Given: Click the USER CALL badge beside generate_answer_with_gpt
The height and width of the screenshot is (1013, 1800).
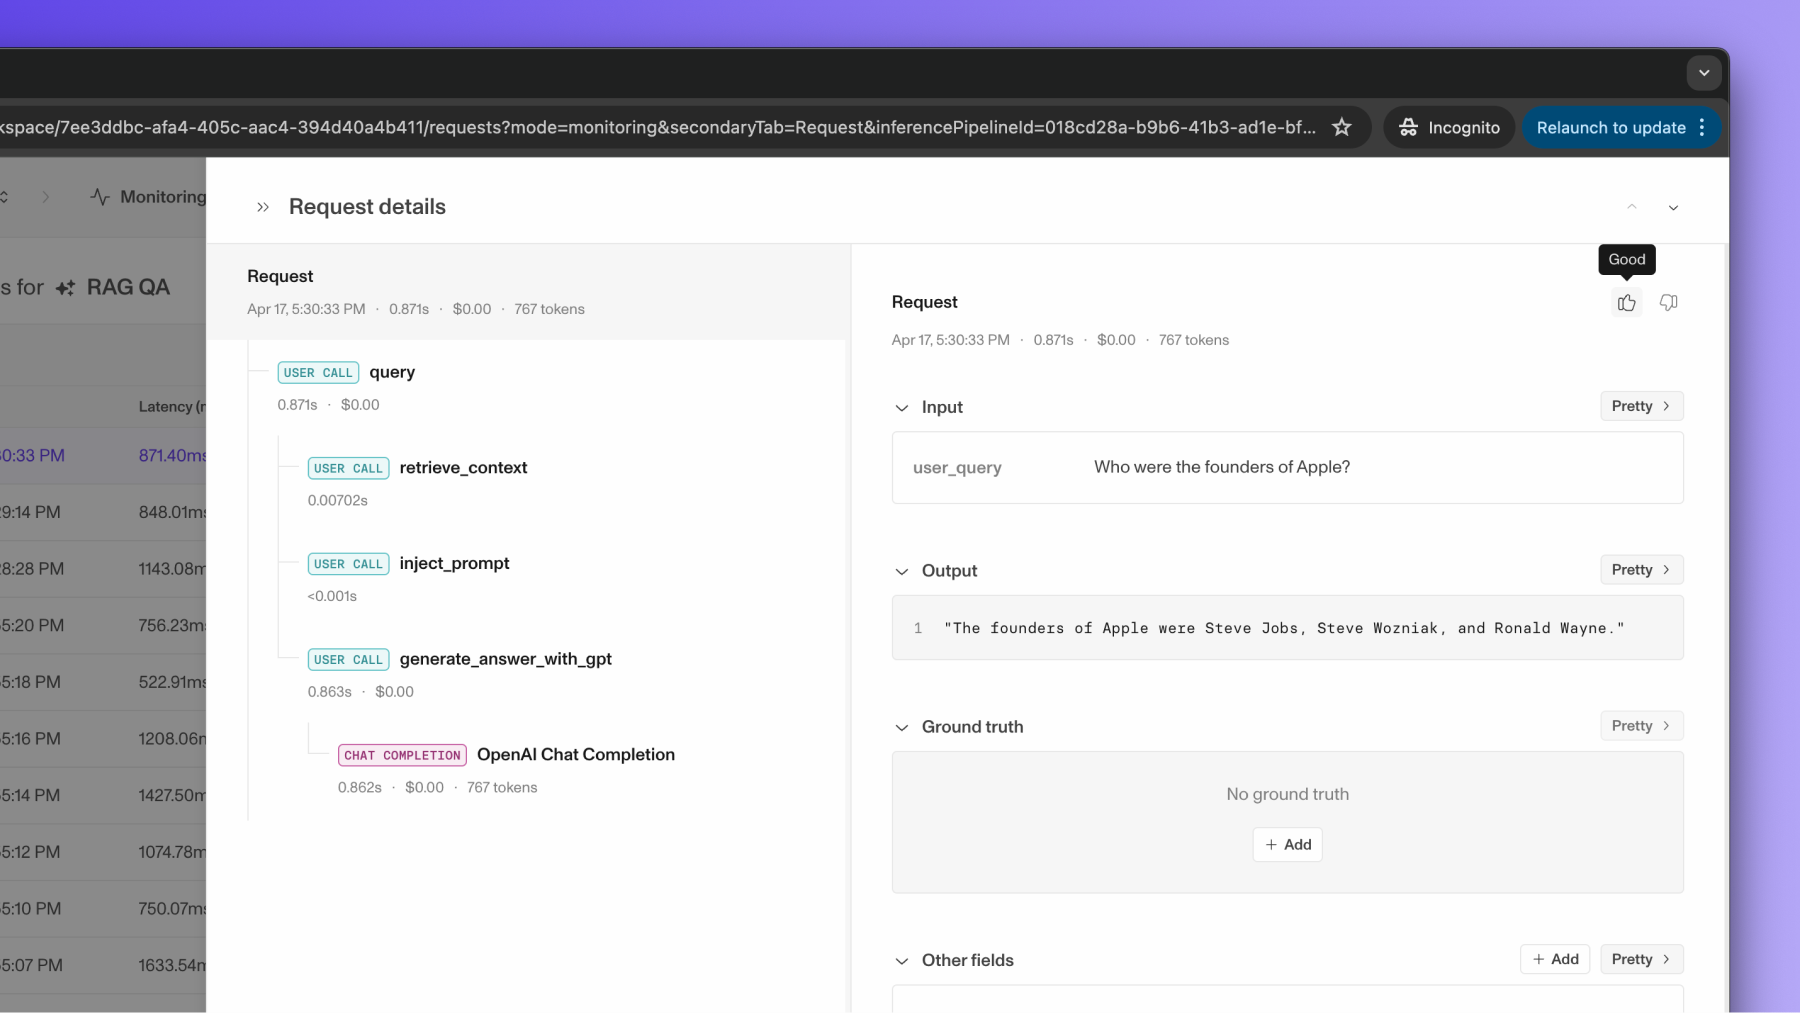Looking at the screenshot, I should [x=348, y=660].
